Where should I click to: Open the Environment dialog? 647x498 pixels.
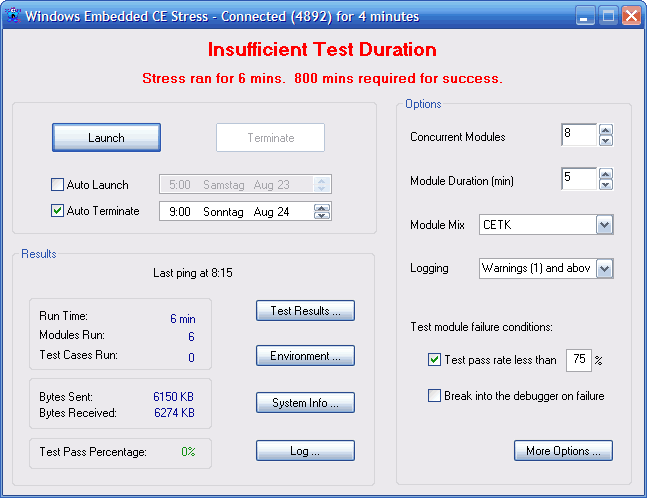(x=305, y=356)
